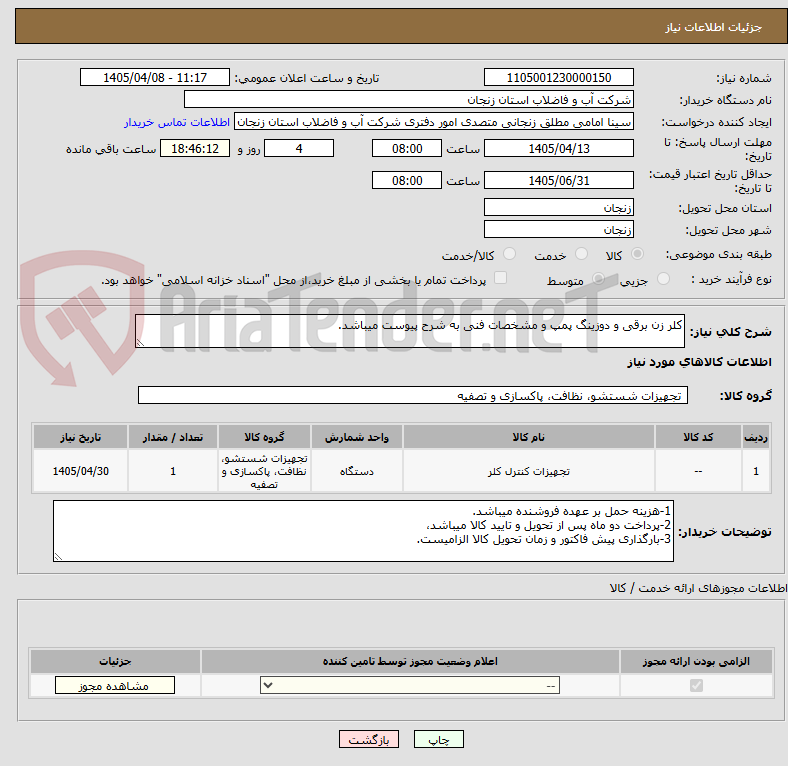Click the need number field 1105001230000150

(x=558, y=78)
